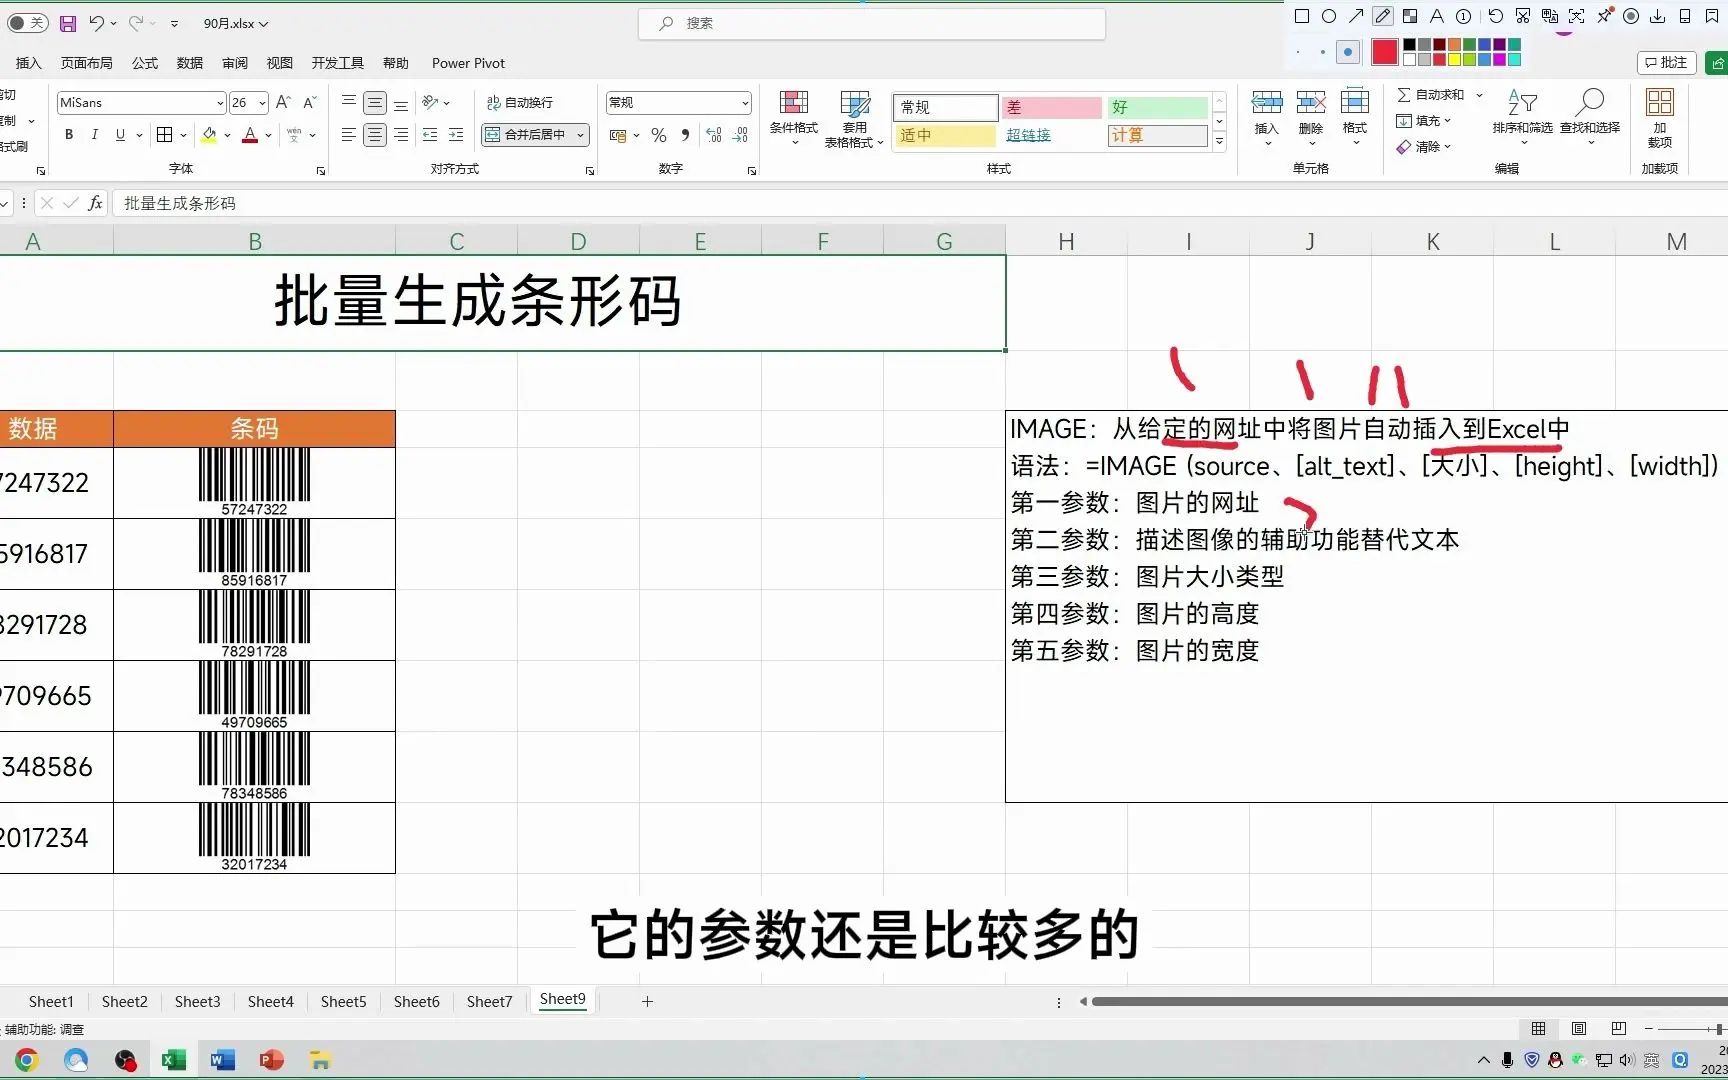Toggle the AutoSave switch

point(28,23)
